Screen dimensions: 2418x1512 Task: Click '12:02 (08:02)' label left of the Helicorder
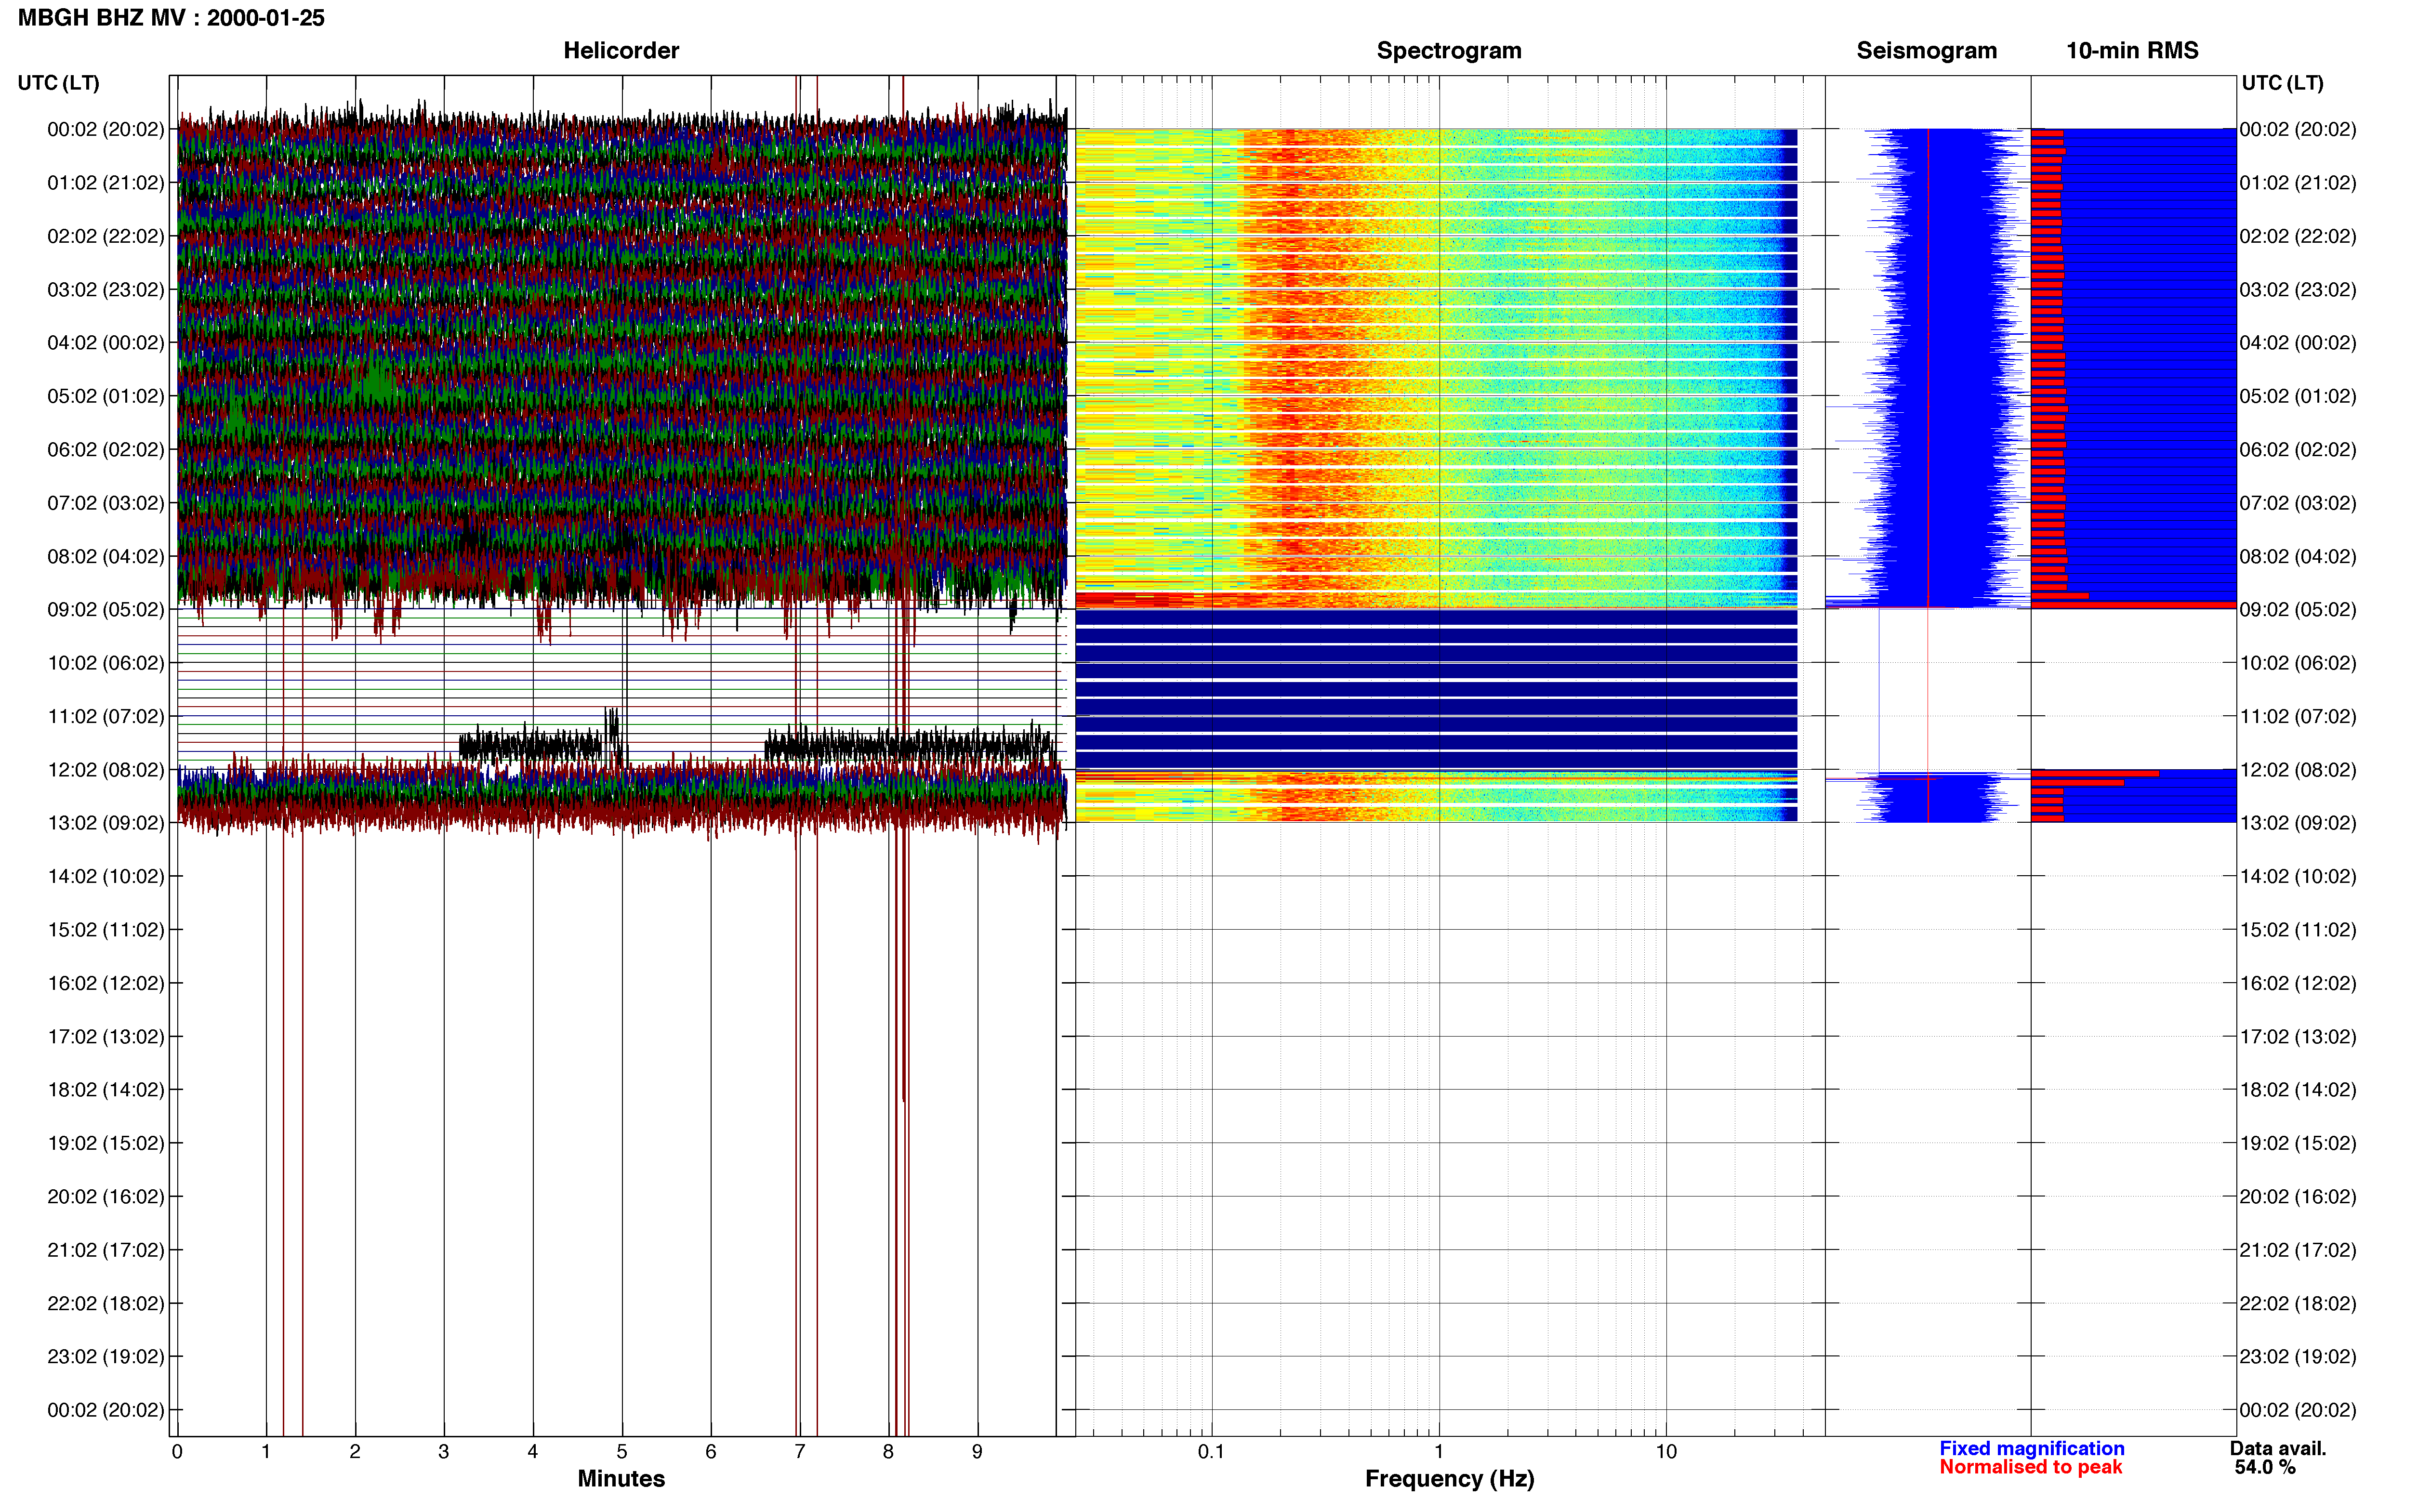tap(105, 770)
